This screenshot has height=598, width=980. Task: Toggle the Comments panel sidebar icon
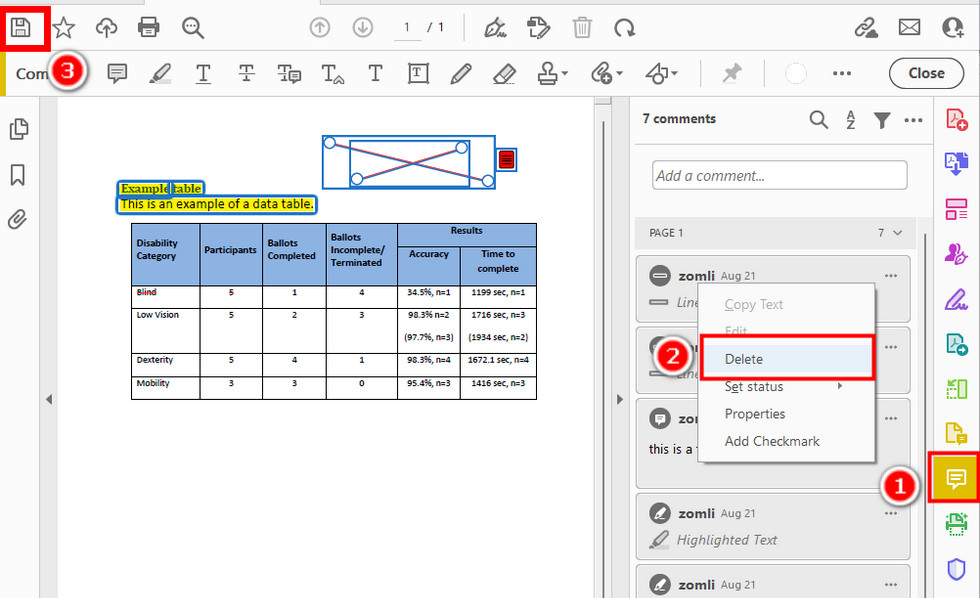[956, 478]
